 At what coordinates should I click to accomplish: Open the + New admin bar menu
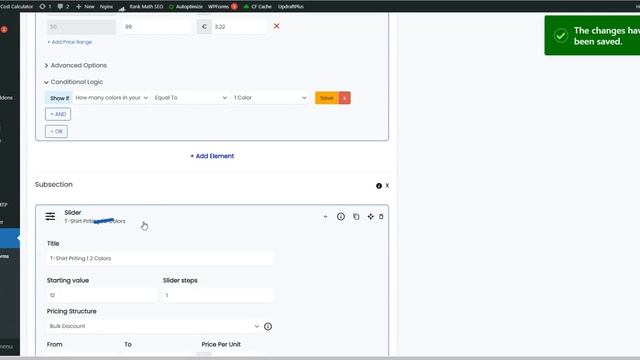pos(85,7)
